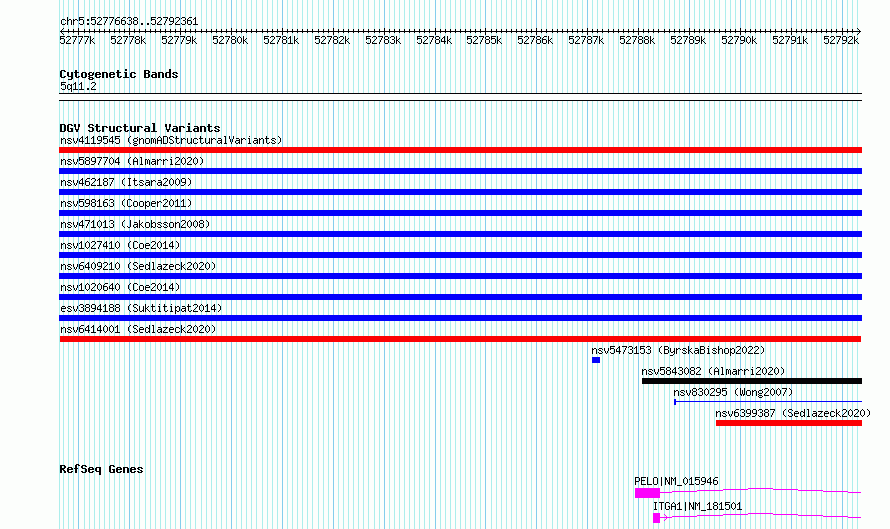
Task: Click the black bar of nsv5843082
Action: pos(752,381)
